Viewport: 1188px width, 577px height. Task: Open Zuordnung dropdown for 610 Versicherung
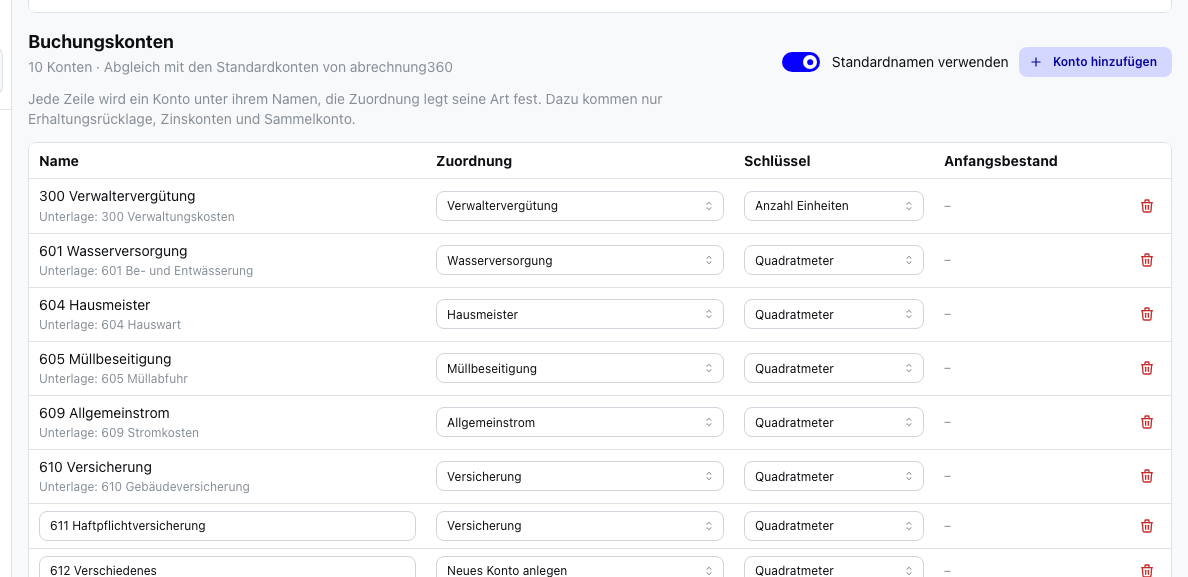click(580, 477)
